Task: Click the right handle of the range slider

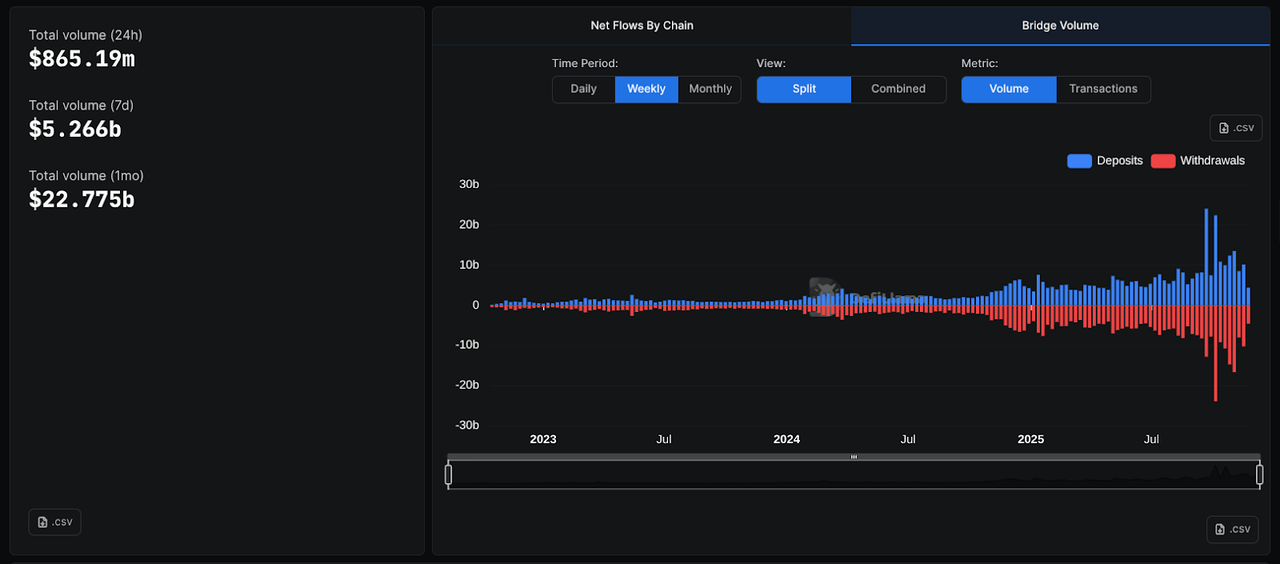Action: click(x=1260, y=475)
